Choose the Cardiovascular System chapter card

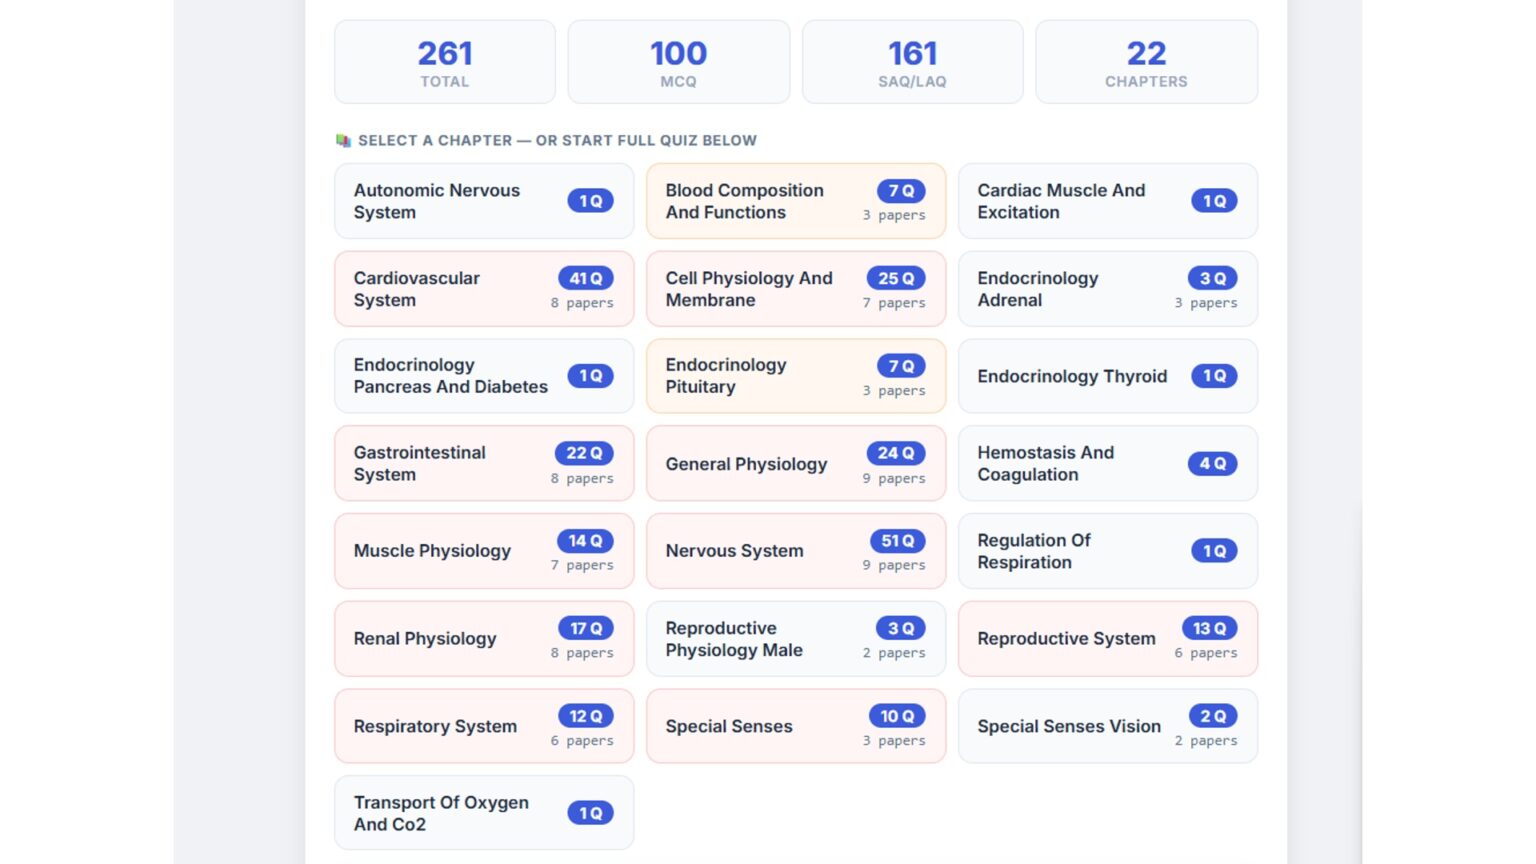tap(484, 289)
